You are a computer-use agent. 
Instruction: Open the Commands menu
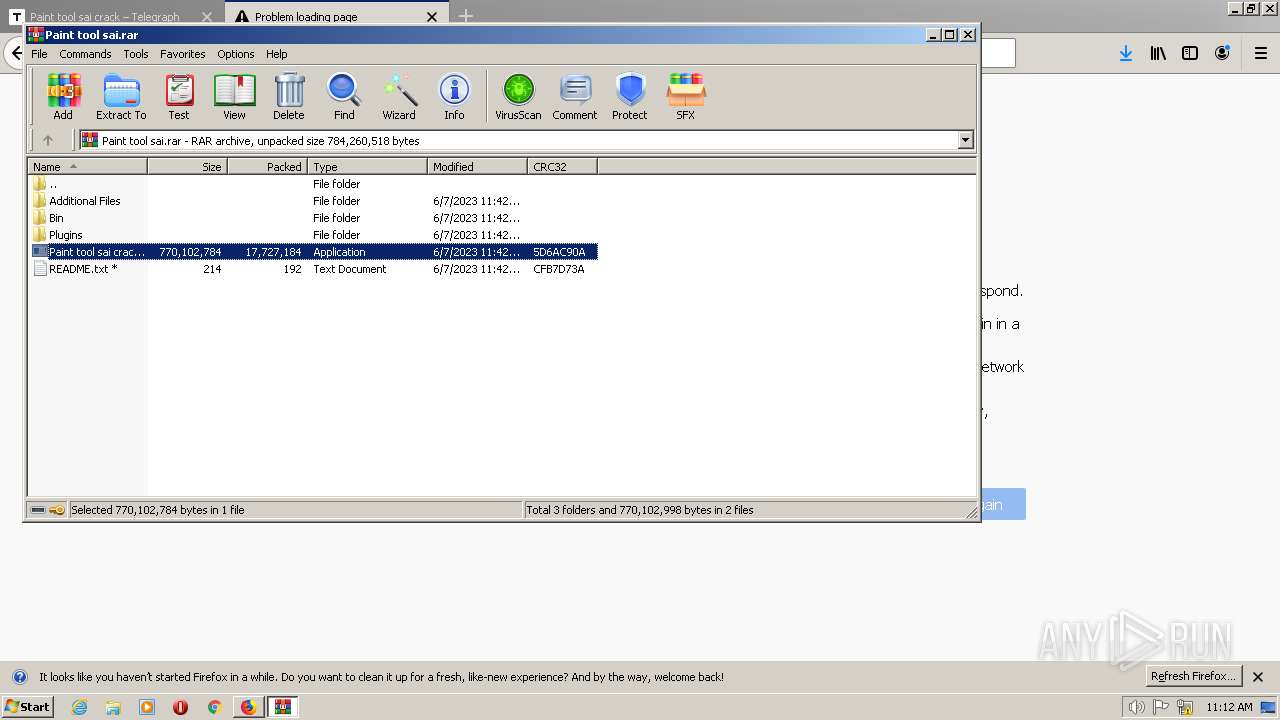pyautogui.click(x=85, y=54)
